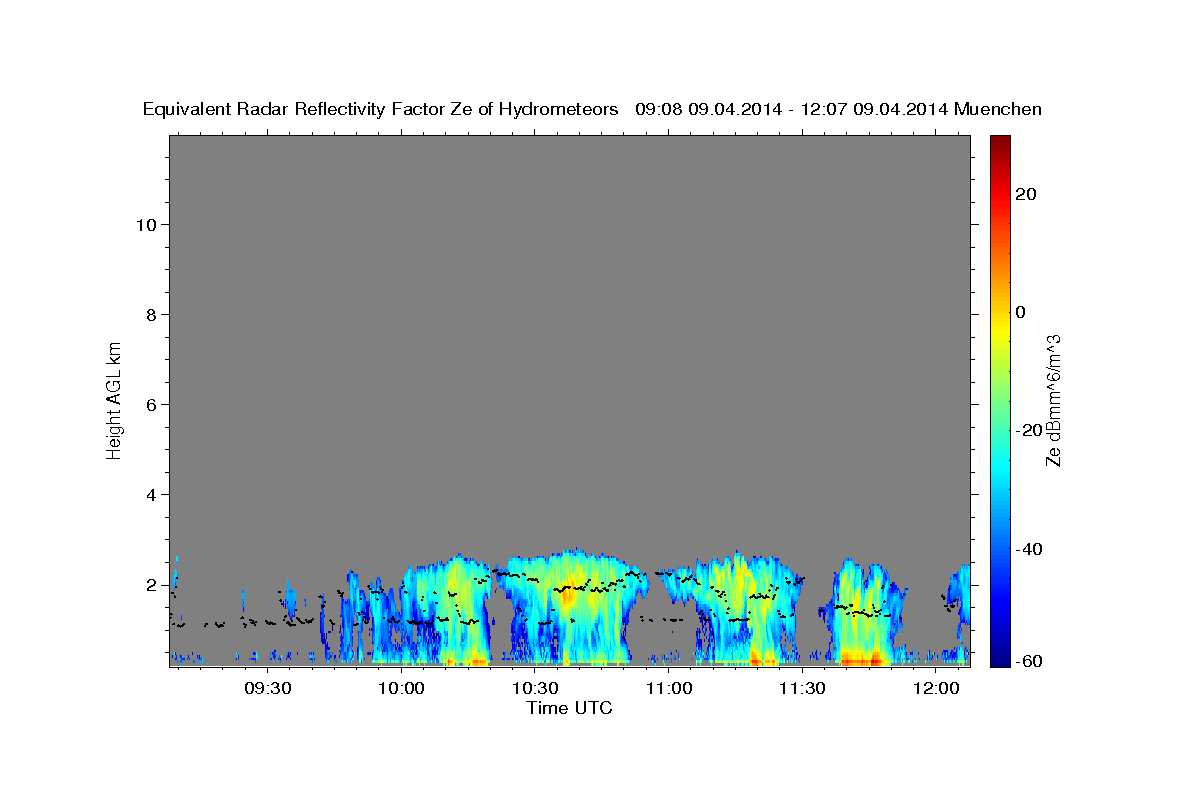Click the yellow band of the colorbar
This screenshot has height=800, width=1200.
pos(999,330)
